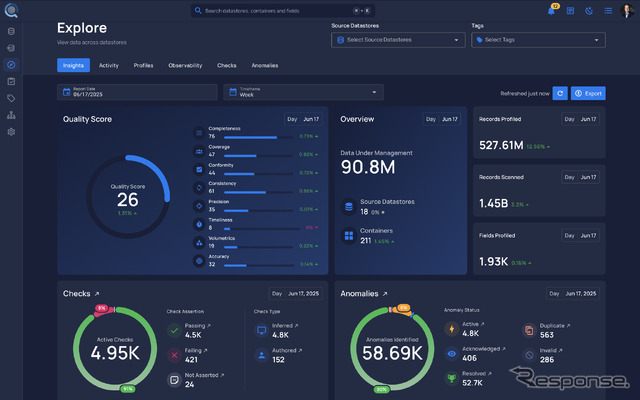Screen dimensions: 640x400
Task: Switch to the Anomalies tab
Action: [x=264, y=65]
